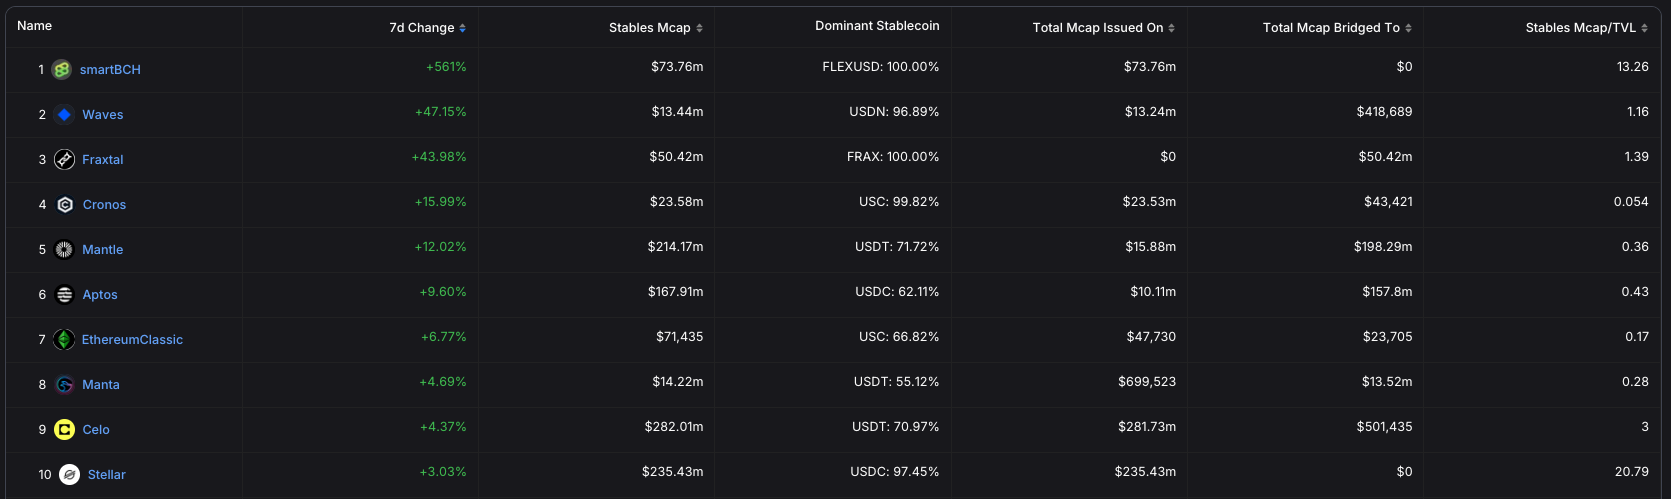The image size is (1671, 499).
Task: Click the Fraxtal chain logo icon
Action: [64, 160]
